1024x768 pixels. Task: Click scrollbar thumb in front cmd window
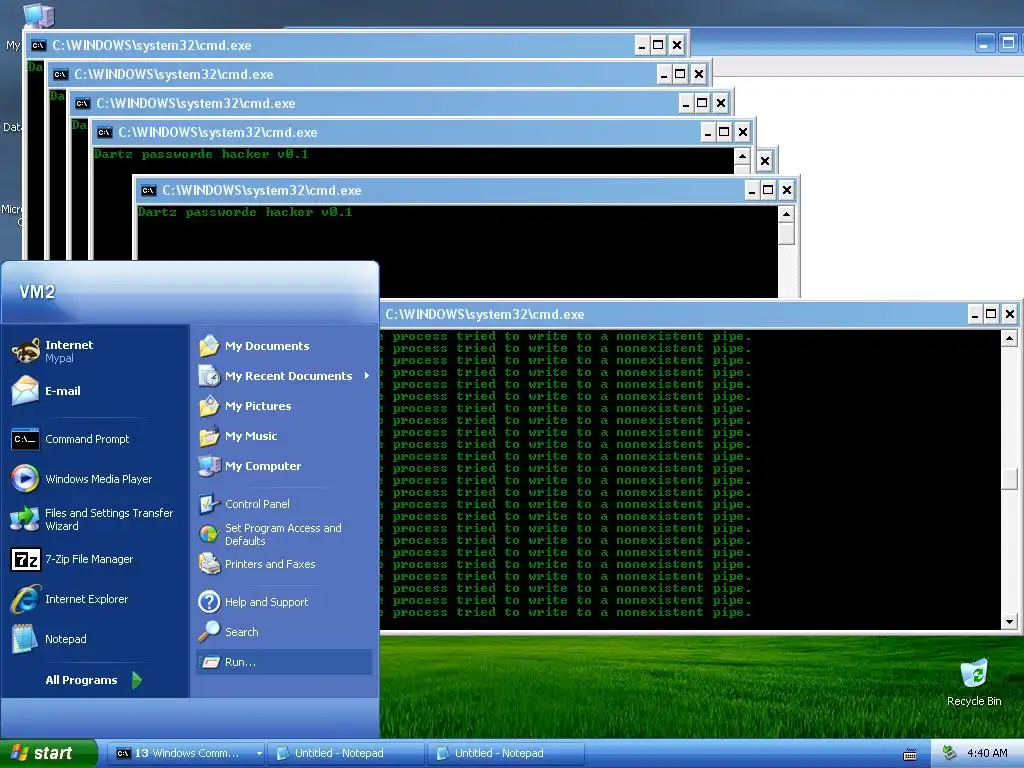click(1010, 479)
